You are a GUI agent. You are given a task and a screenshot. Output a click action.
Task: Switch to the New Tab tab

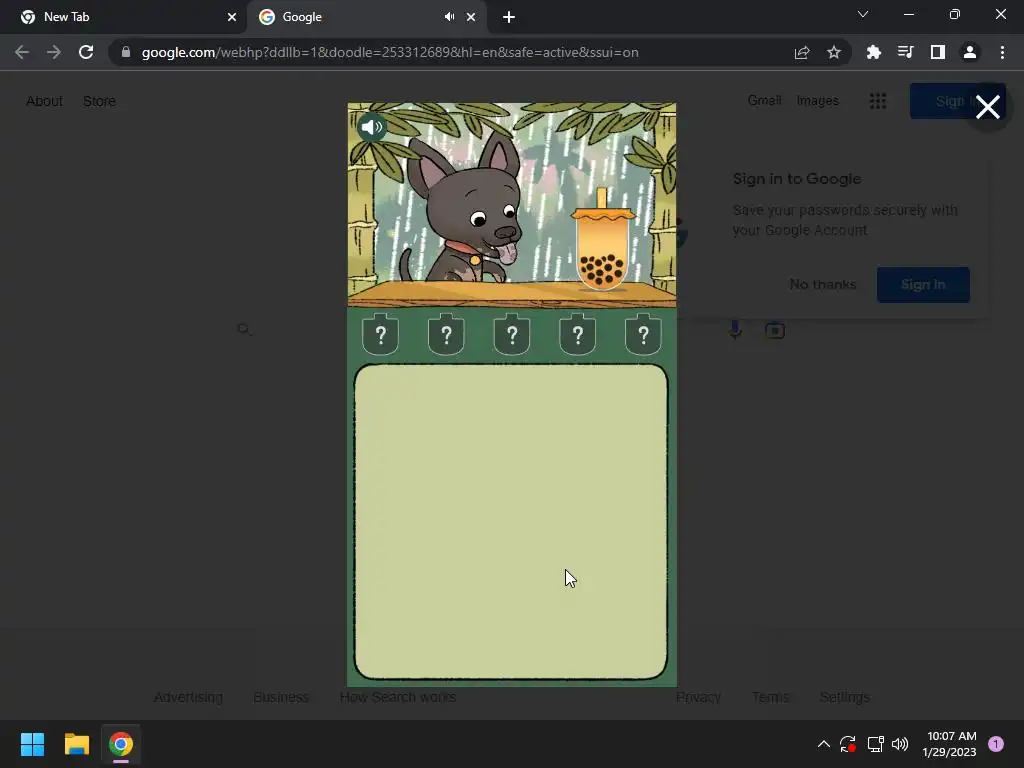pyautogui.click(x=123, y=17)
